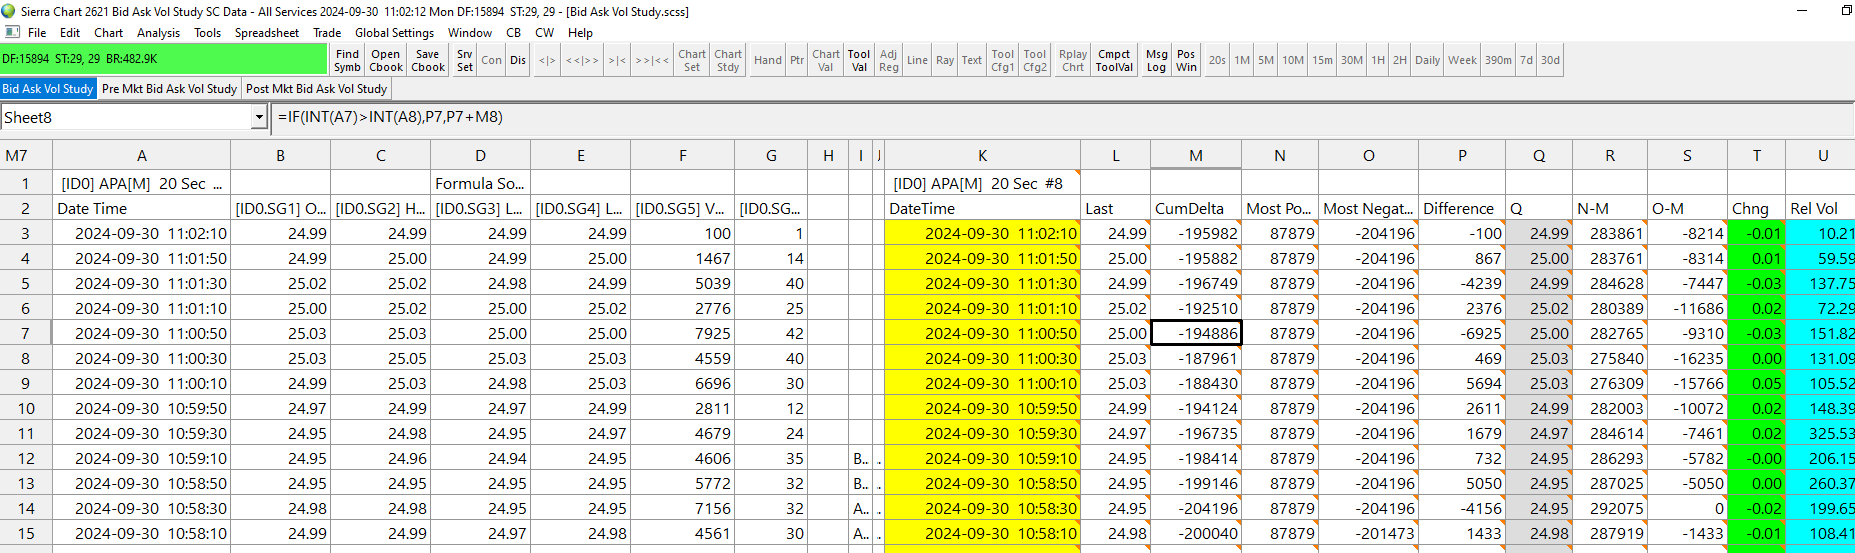Set timeframe with the Daily button

(x=1427, y=60)
